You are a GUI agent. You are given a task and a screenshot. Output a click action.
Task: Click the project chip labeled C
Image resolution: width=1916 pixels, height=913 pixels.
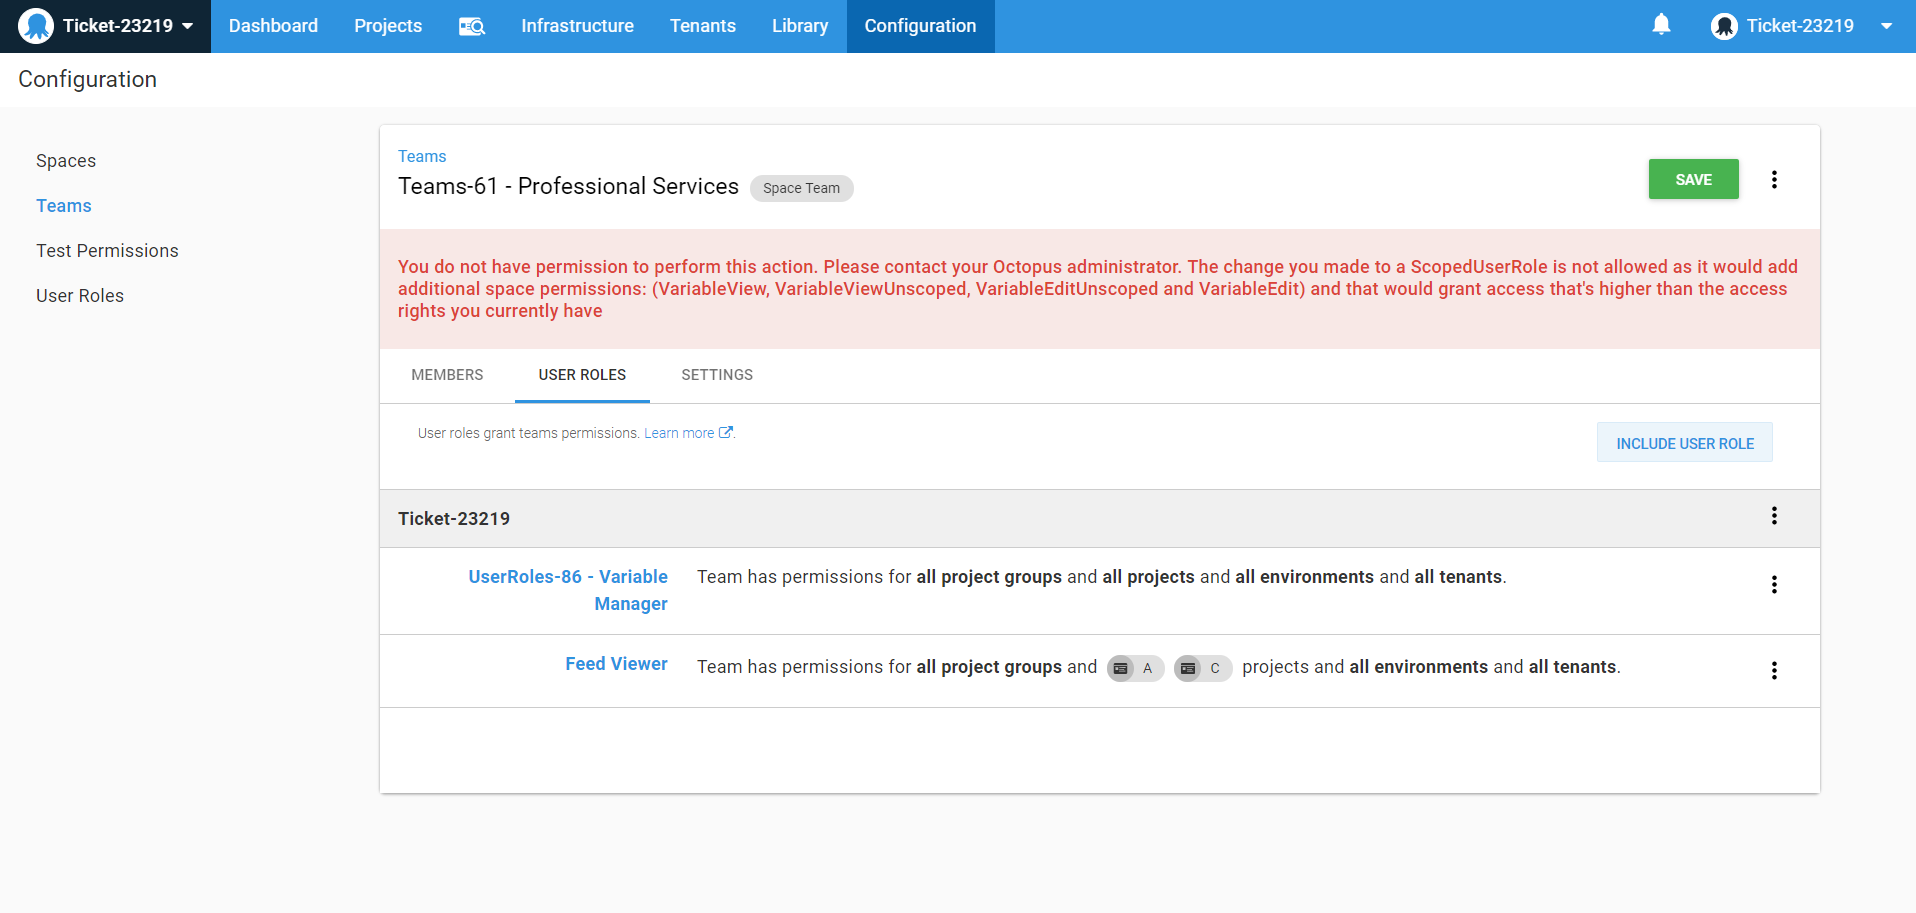[1202, 668]
